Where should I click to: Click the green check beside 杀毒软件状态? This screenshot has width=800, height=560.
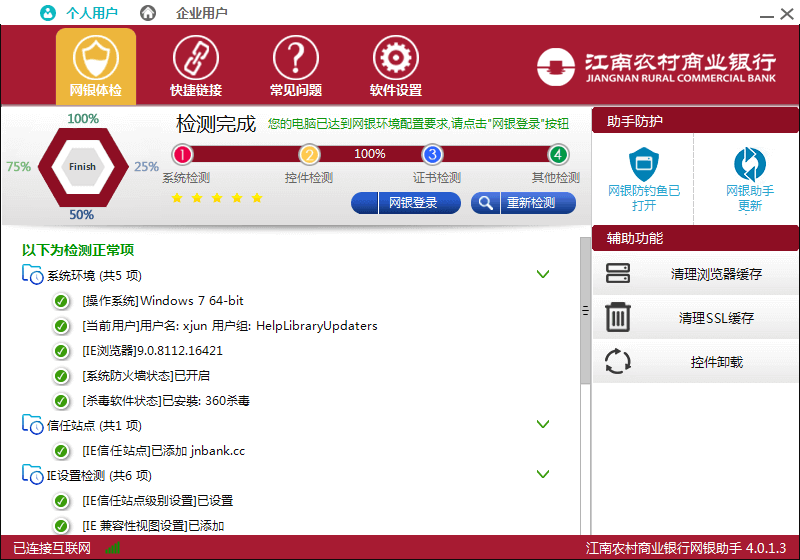click(x=61, y=401)
